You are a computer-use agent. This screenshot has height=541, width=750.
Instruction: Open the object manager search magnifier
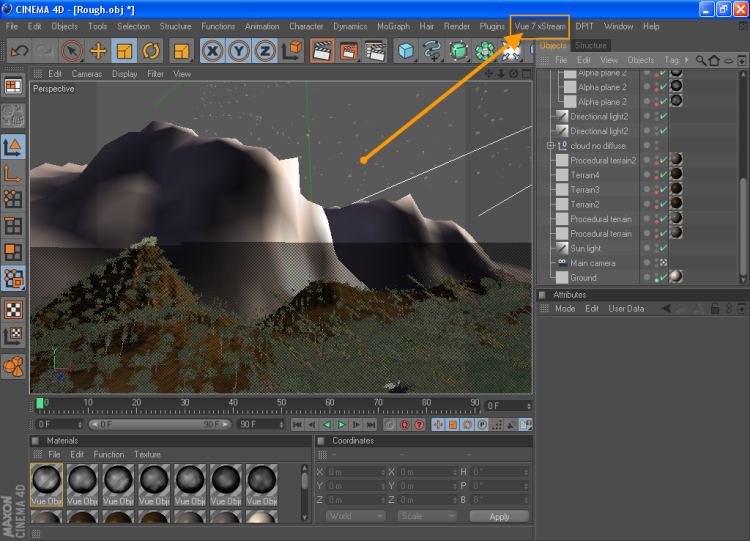click(700, 60)
